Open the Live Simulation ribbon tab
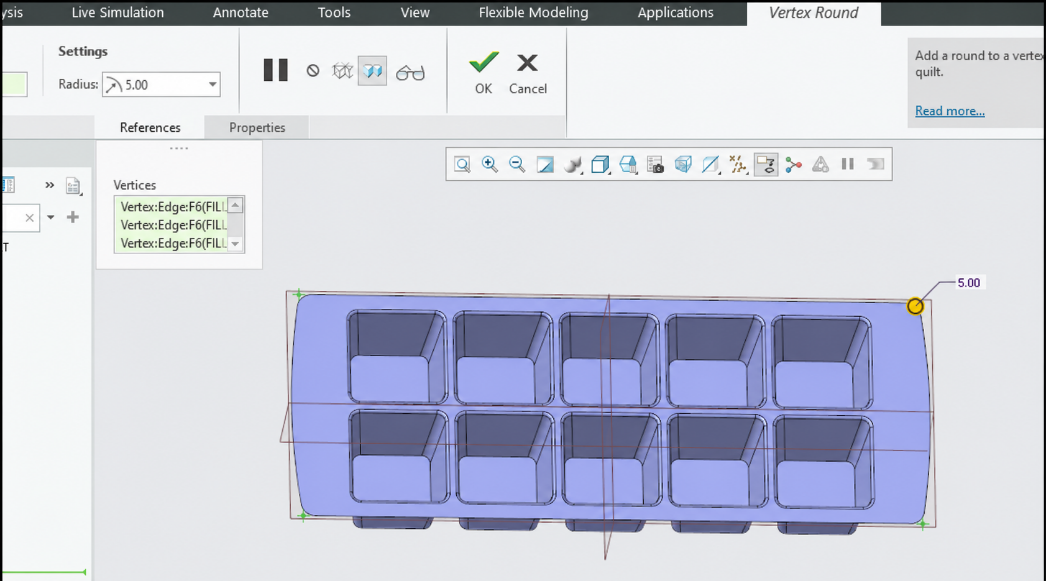The height and width of the screenshot is (581, 1046). coord(117,13)
